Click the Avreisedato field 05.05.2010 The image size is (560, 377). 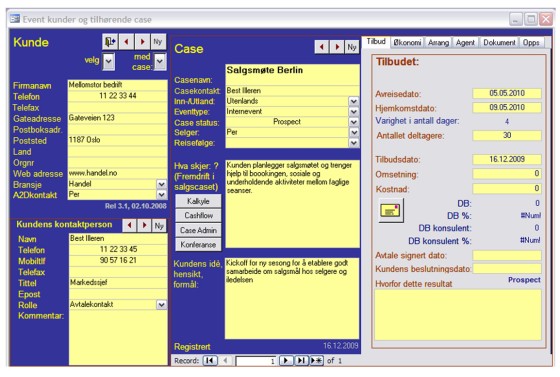pyautogui.click(x=507, y=94)
